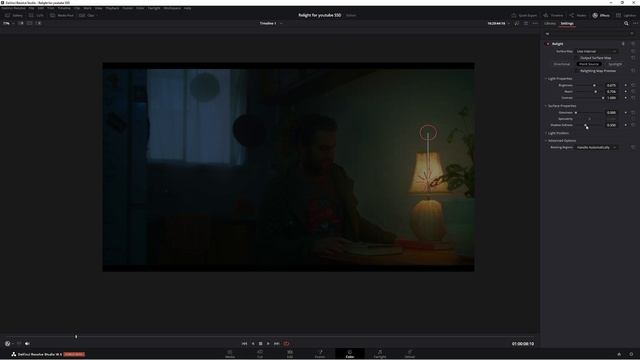Switch to the Settings tab

pyautogui.click(x=567, y=24)
